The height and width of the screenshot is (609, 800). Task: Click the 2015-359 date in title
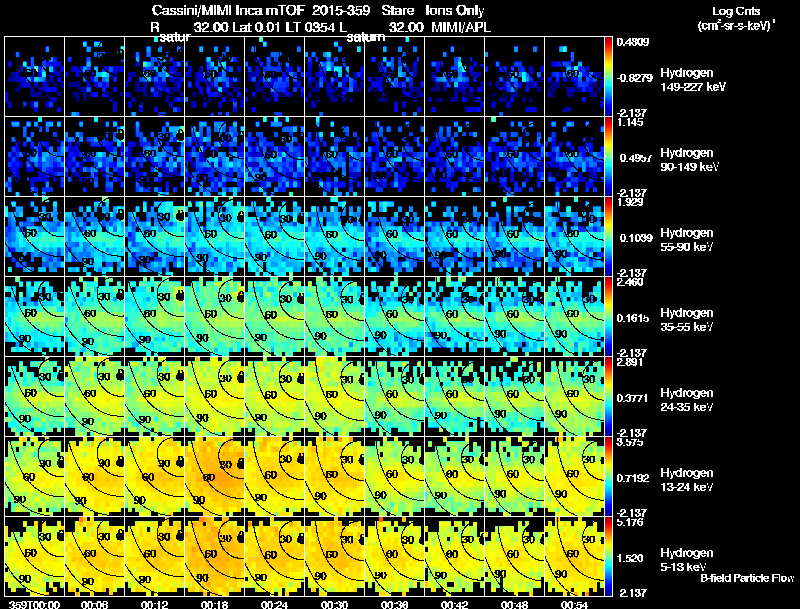341,11
